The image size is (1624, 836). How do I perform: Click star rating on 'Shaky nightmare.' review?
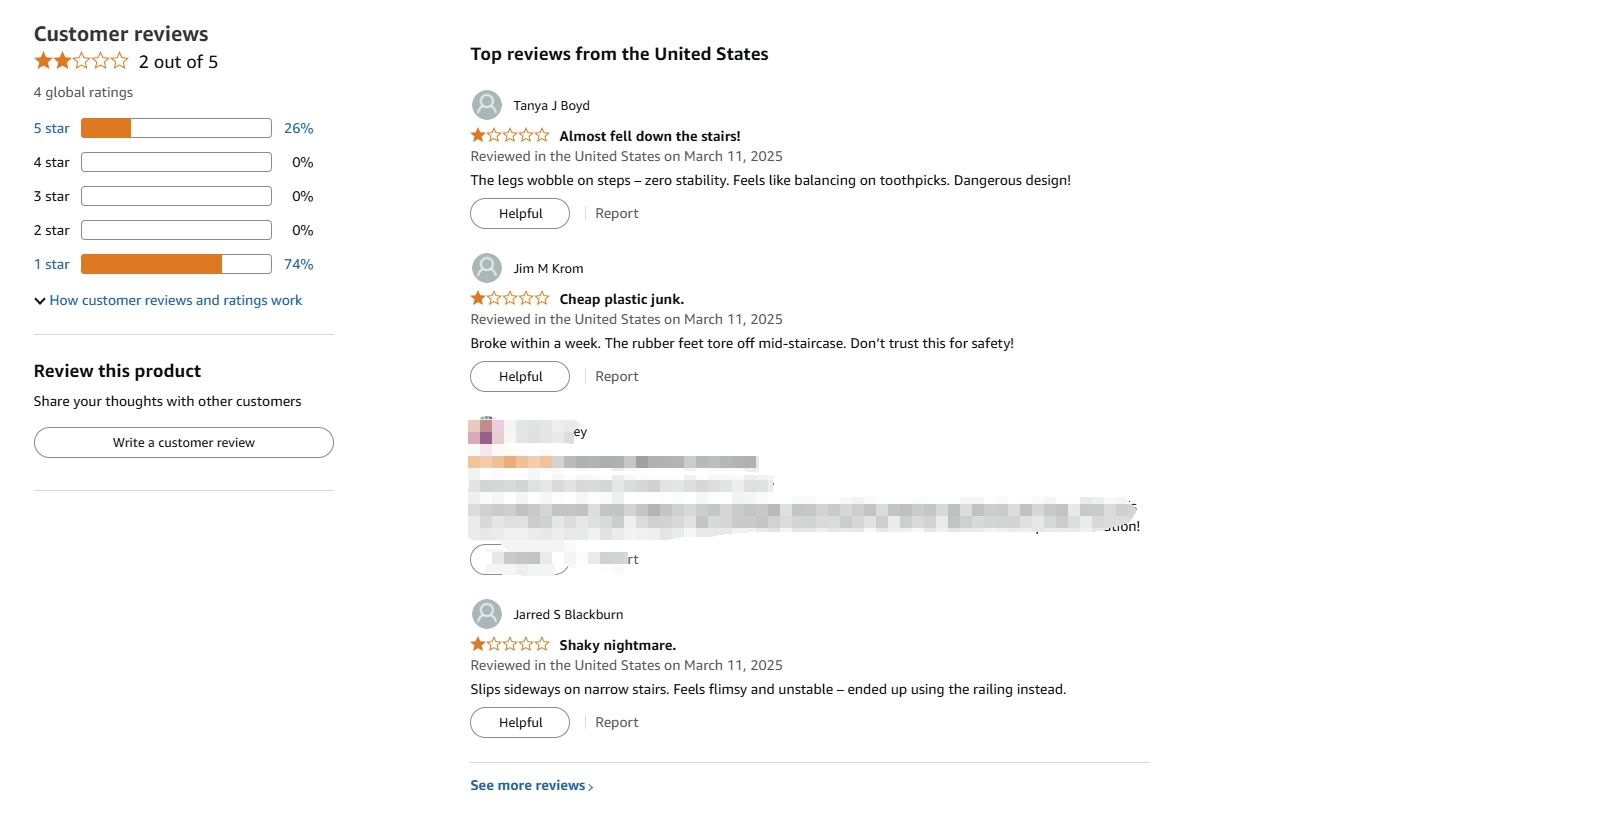510,644
